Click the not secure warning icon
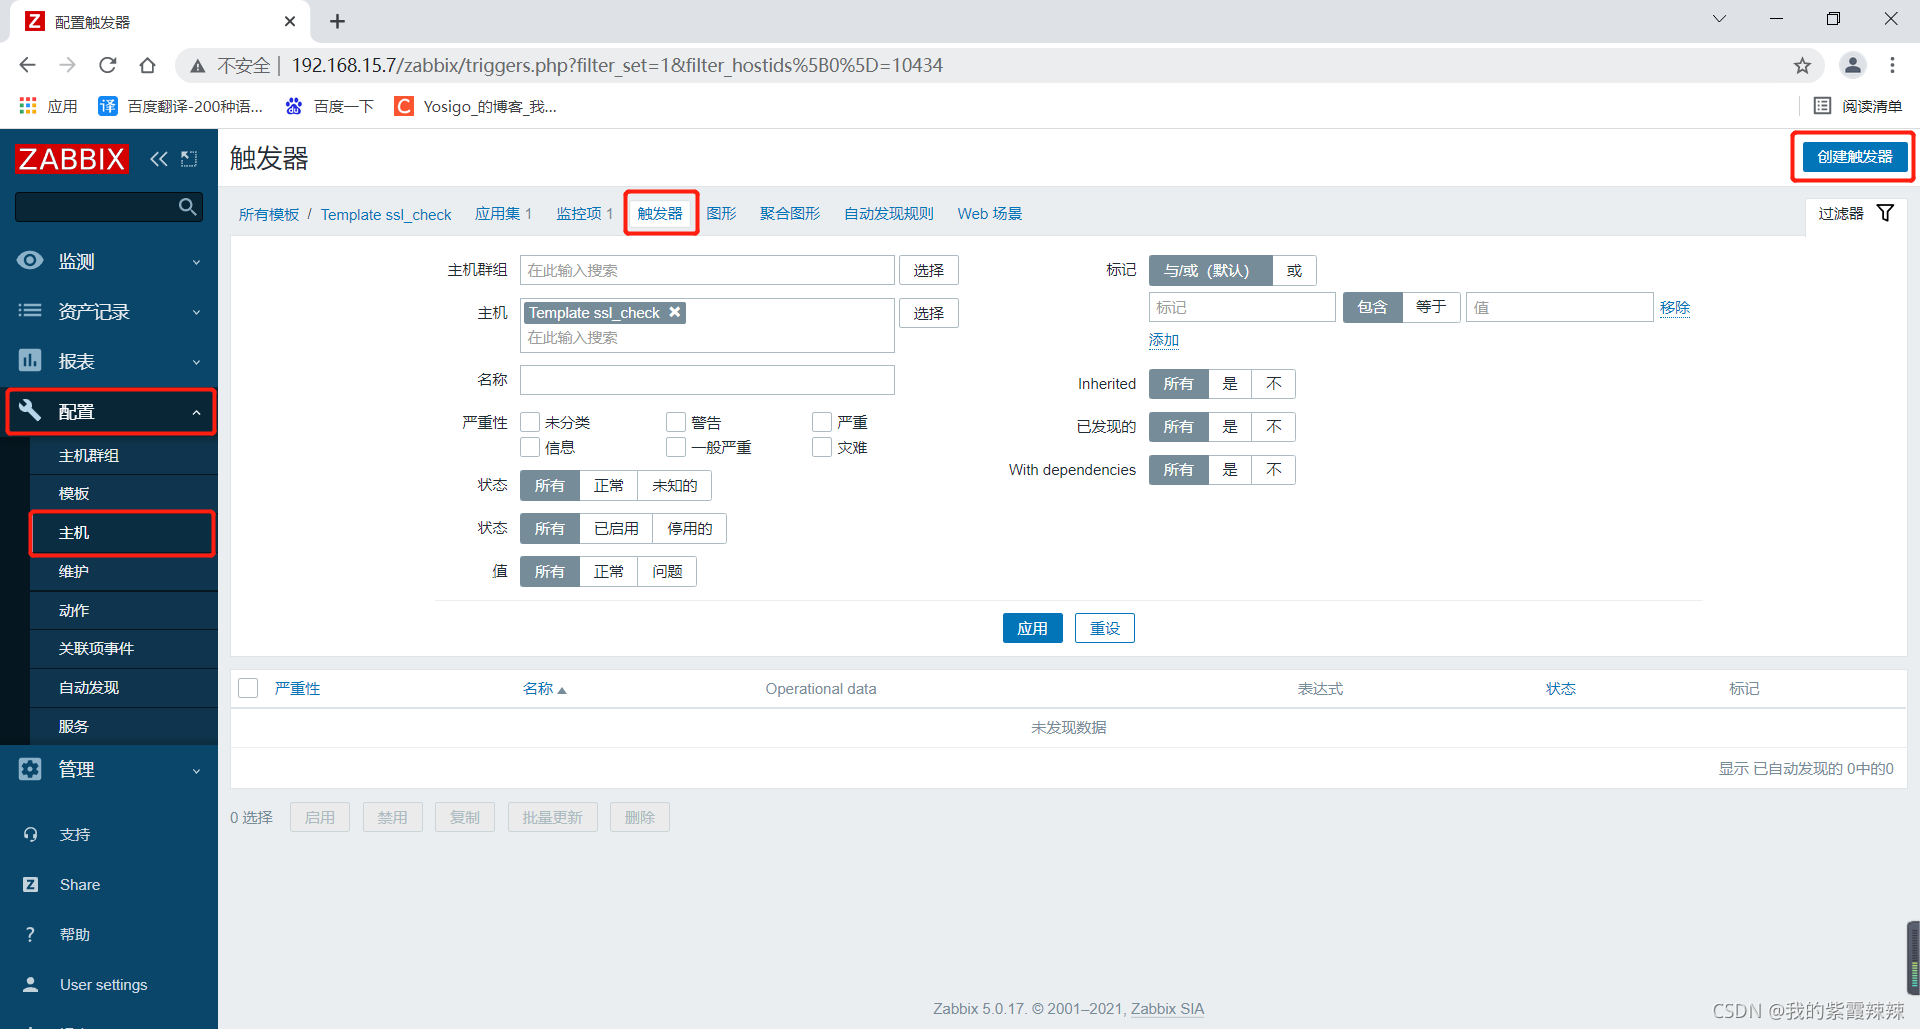Screen dimensions: 1920x1029 198,65
